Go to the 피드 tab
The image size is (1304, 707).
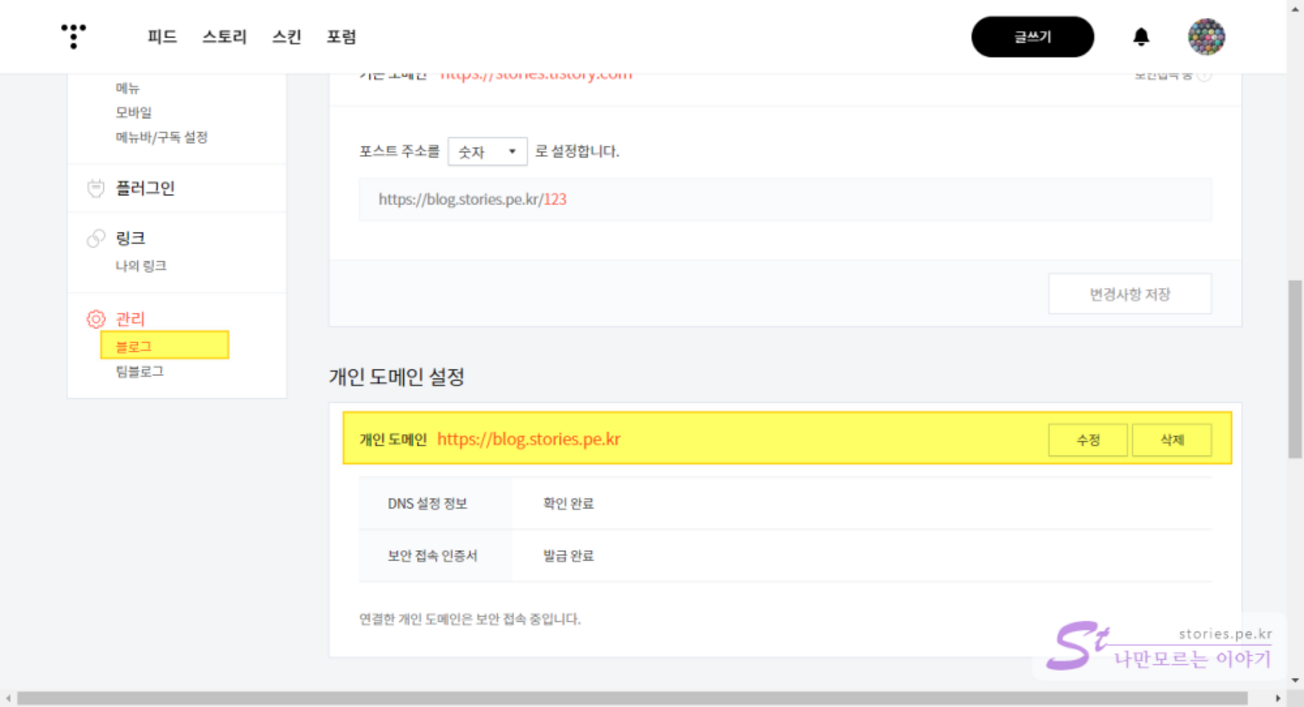coord(162,37)
